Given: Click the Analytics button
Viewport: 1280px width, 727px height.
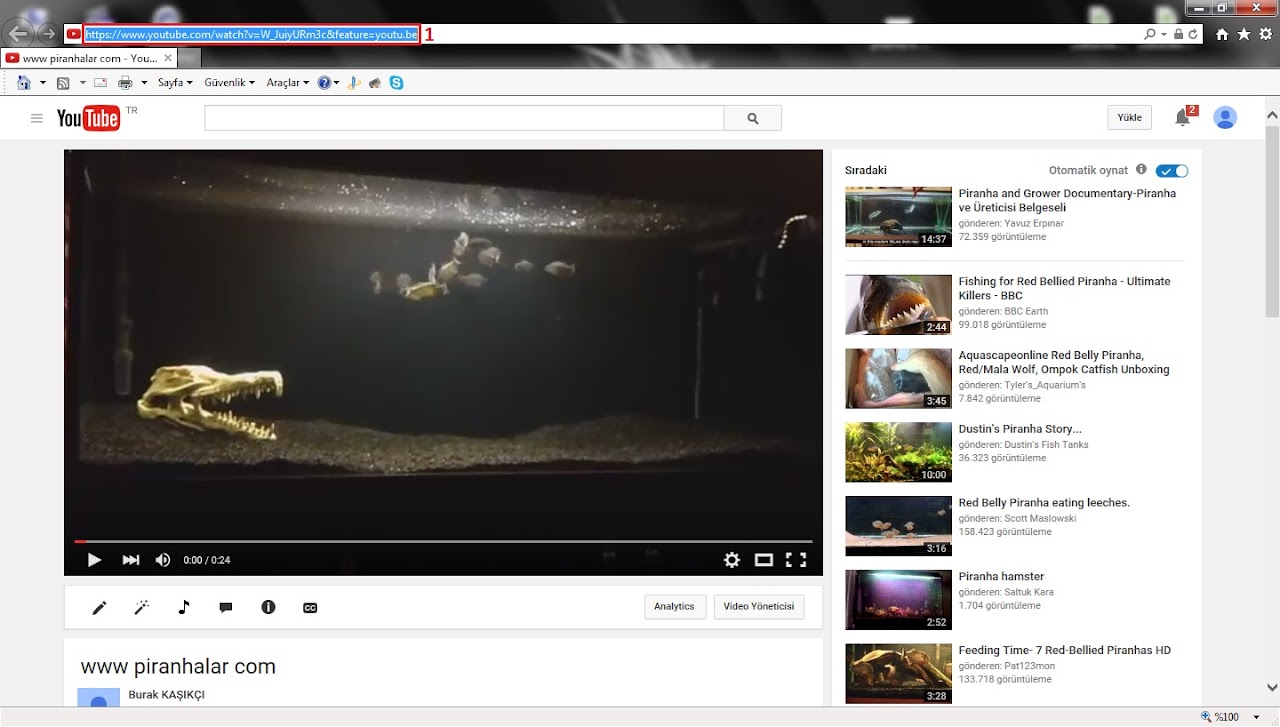Looking at the screenshot, I should [675, 607].
